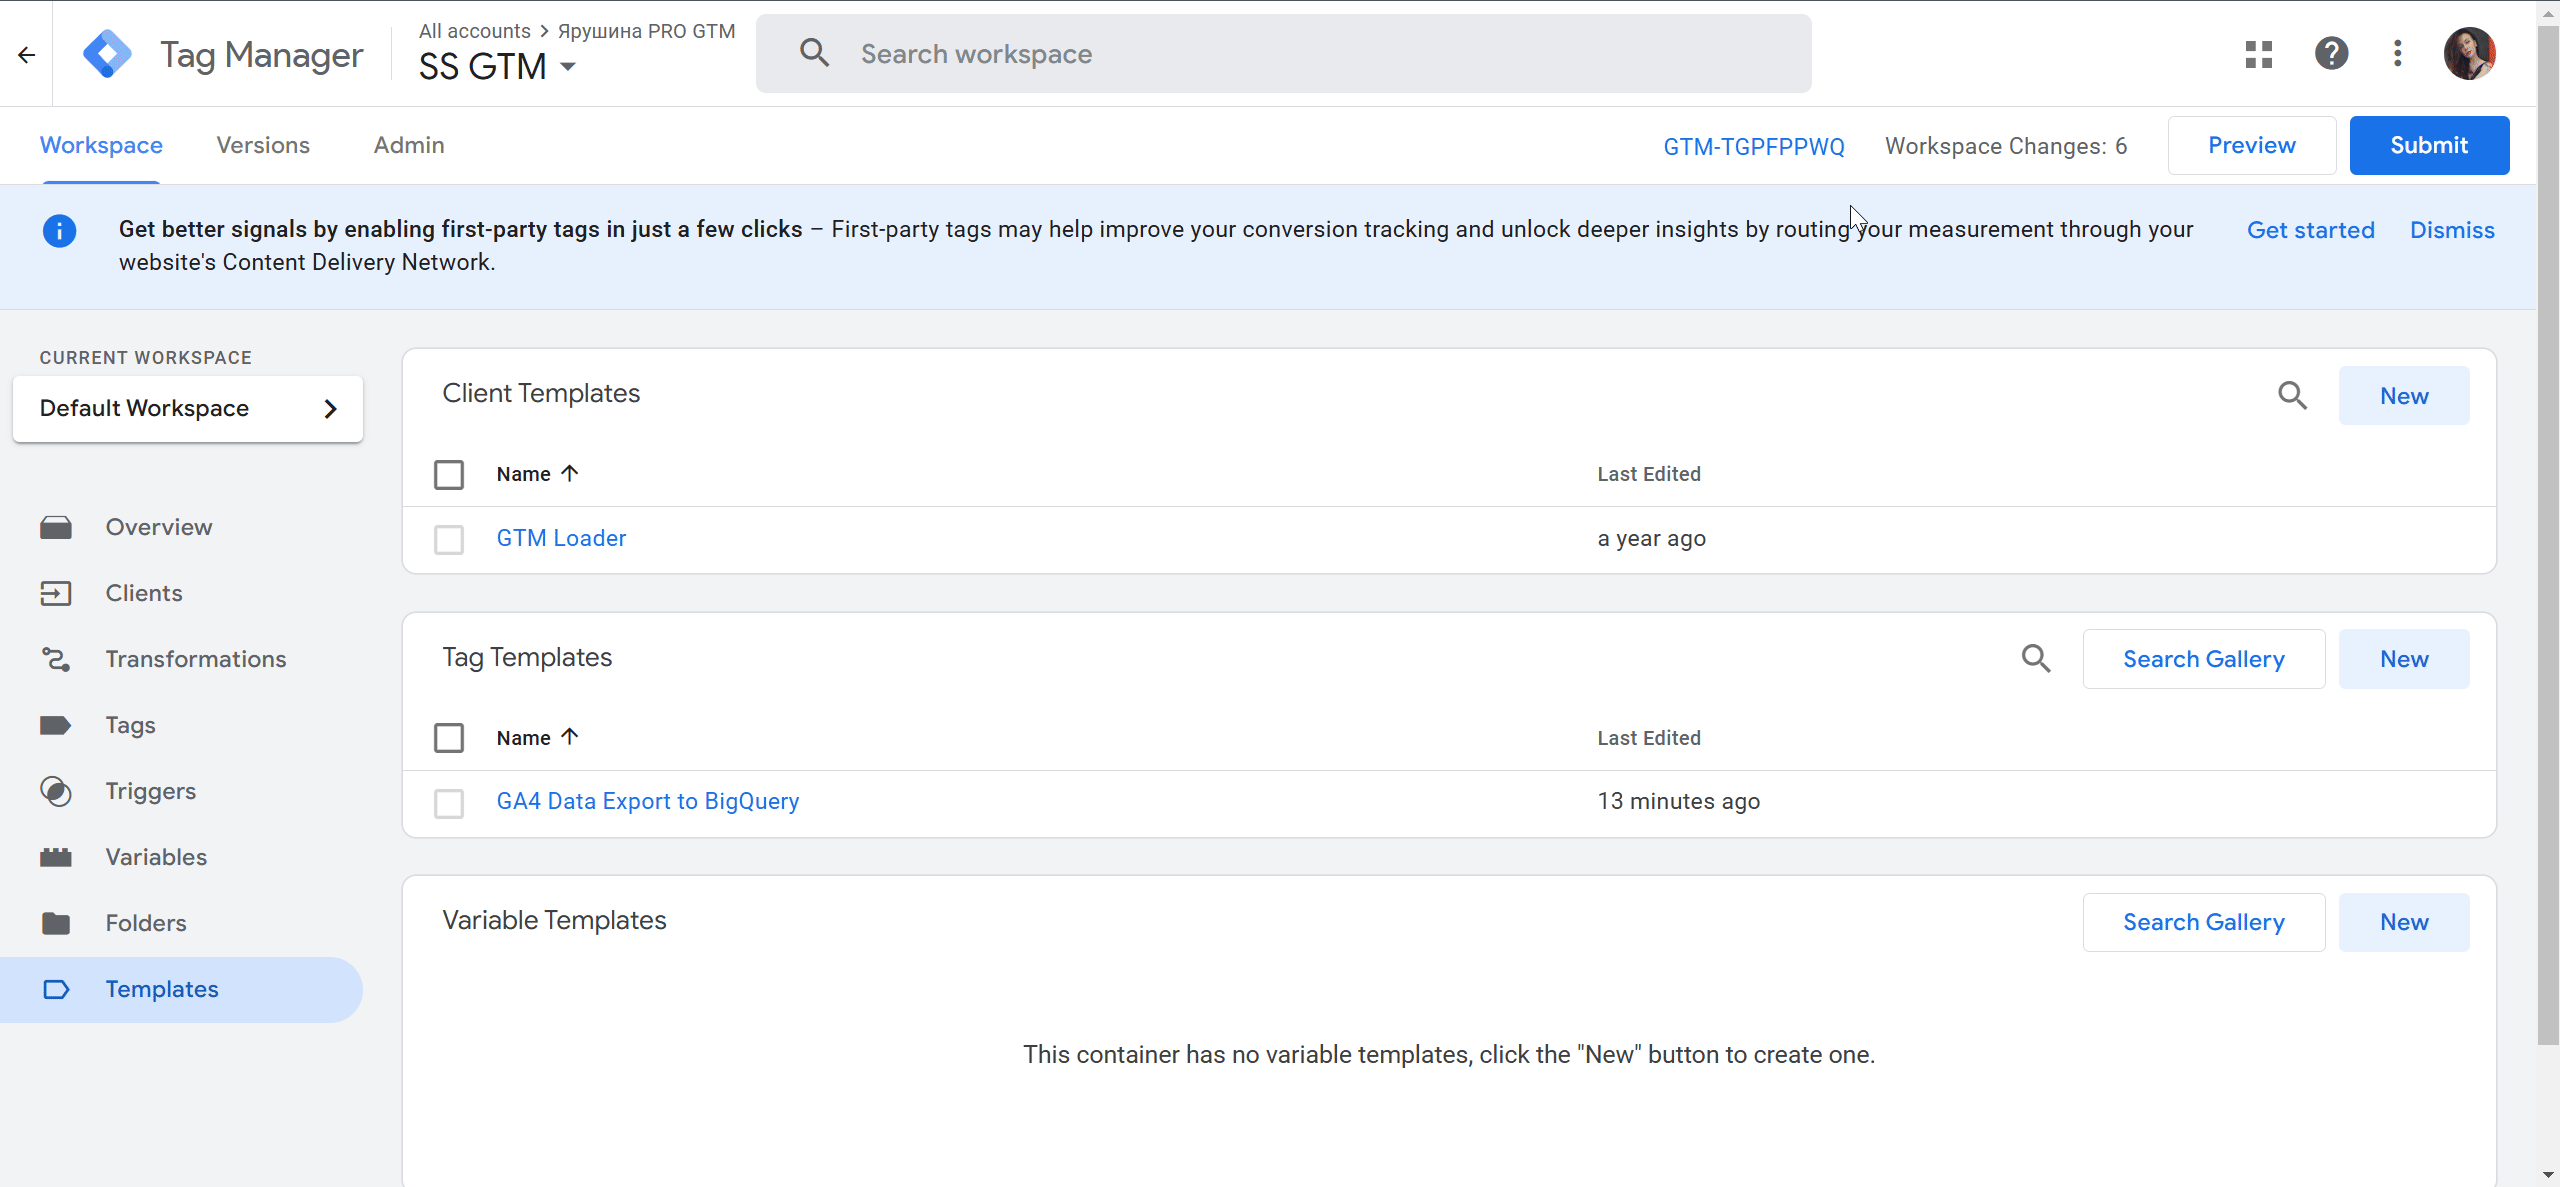Click the Clients sidebar icon
2560x1187 pixels.
point(56,593)
